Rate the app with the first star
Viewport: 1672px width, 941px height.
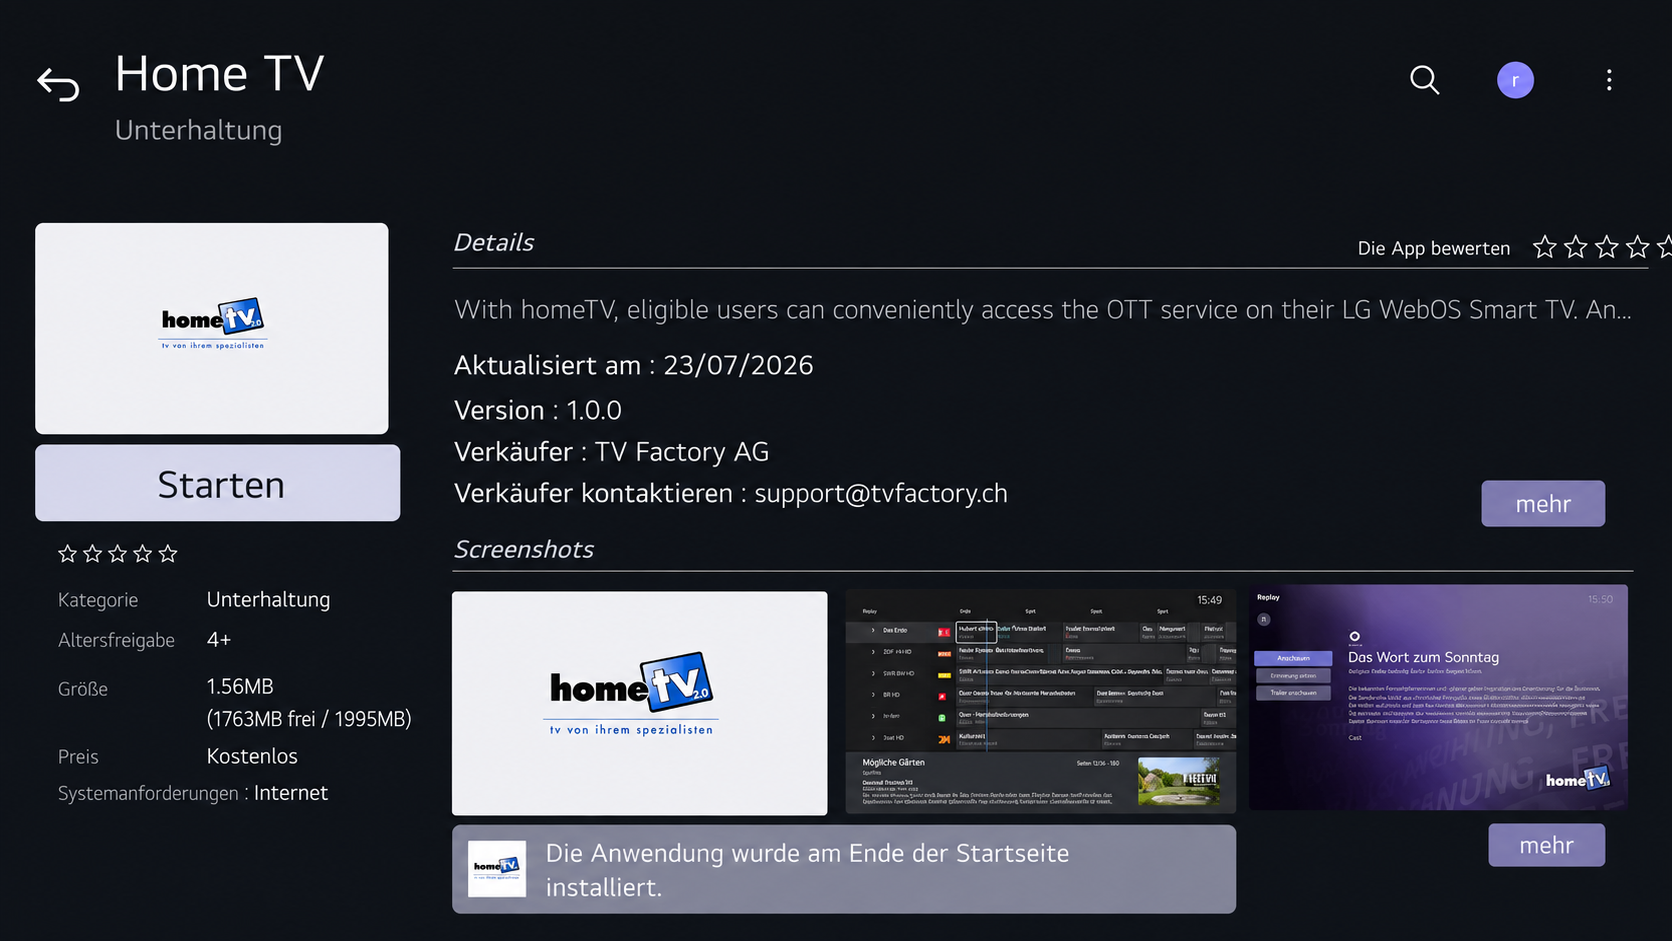pyautogui.click(x=1544, y=247)
